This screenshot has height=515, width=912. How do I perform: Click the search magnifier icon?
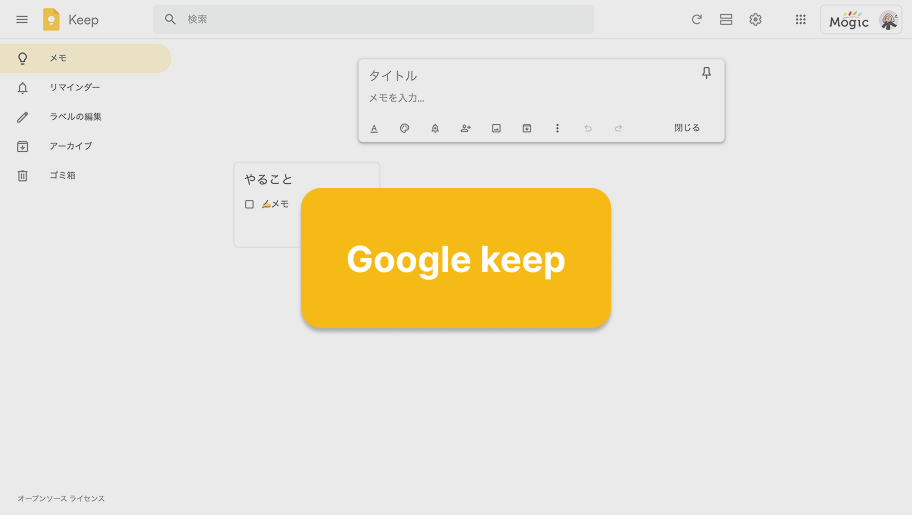pyautogui.click(x=170, y=19)
